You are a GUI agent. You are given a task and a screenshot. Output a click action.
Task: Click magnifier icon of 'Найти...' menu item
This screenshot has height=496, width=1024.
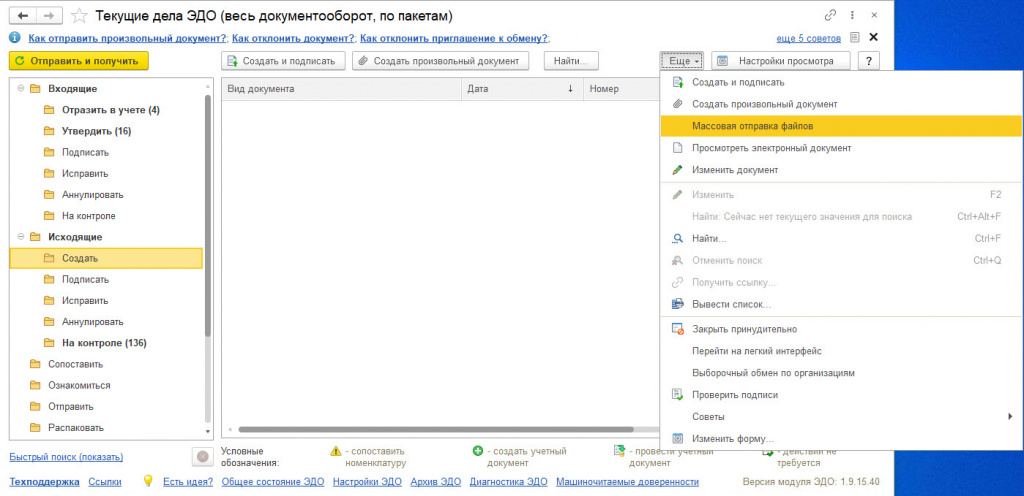[x=678, y=239]
